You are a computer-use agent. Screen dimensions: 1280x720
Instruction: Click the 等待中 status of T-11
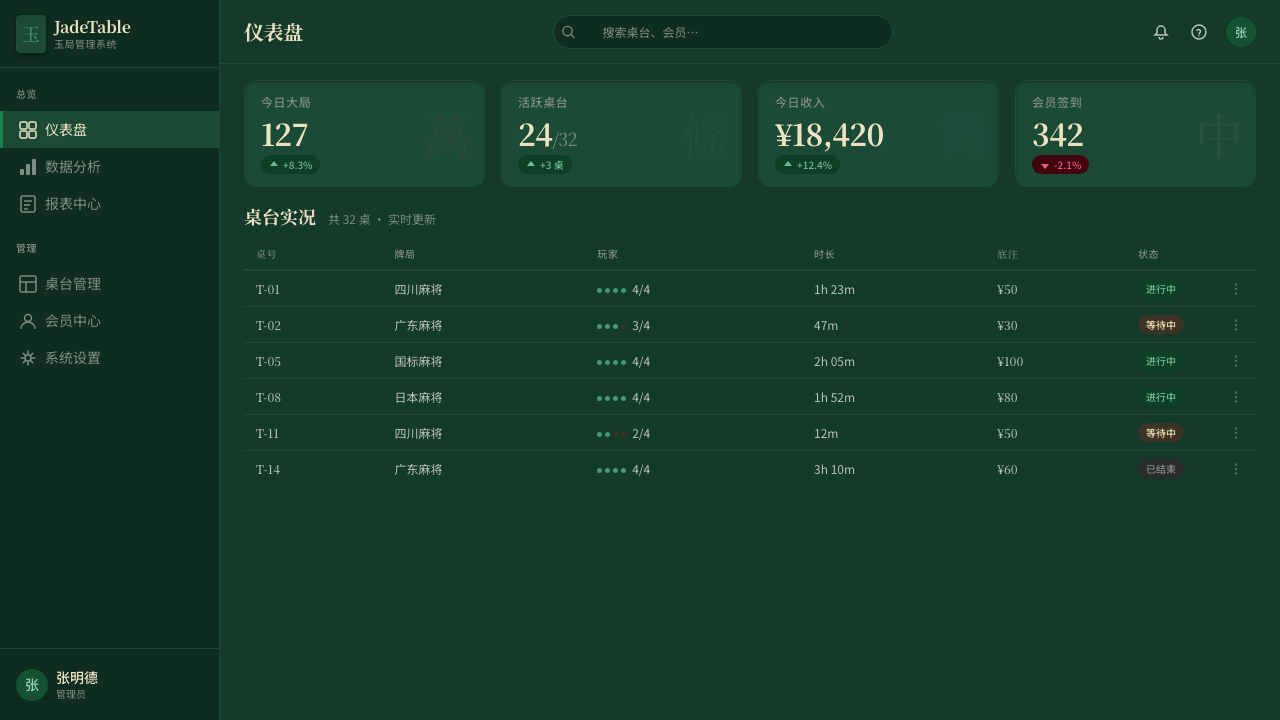tap(1161, 433)
